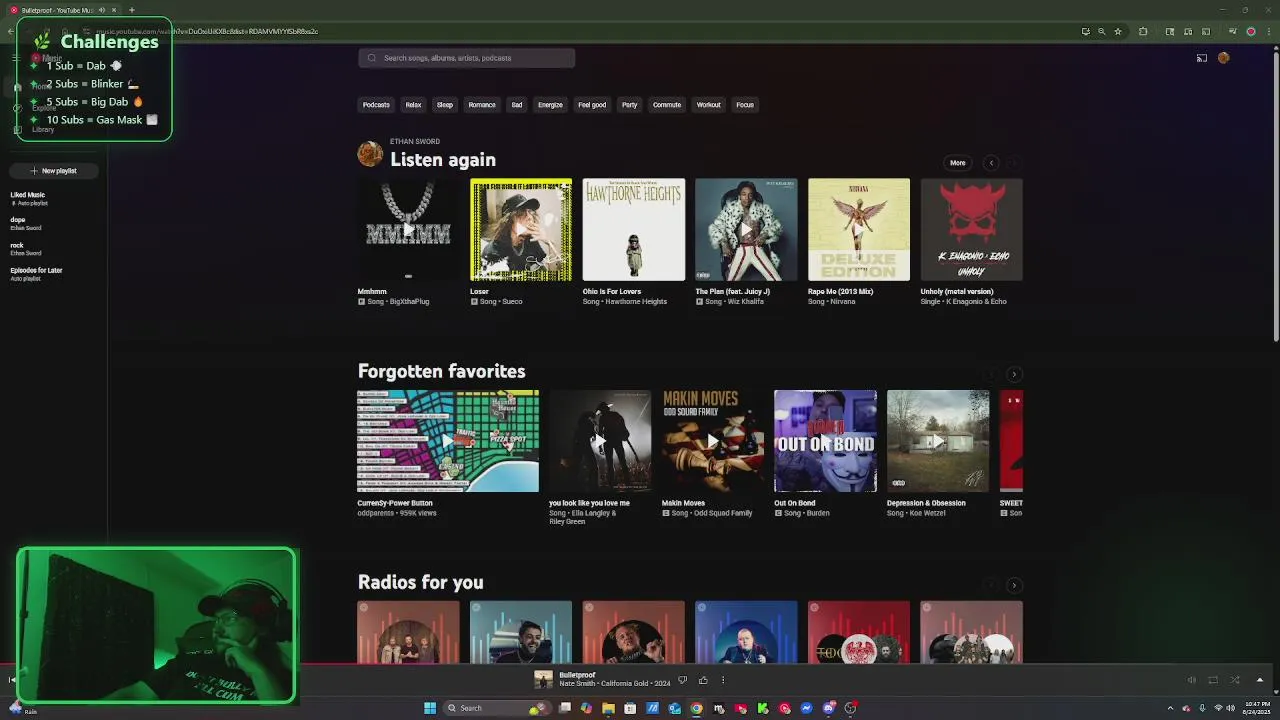Select the Energize mood chip
This screenshot has width=1280, height=720.
pyautogui.click(x=550, y=105)
